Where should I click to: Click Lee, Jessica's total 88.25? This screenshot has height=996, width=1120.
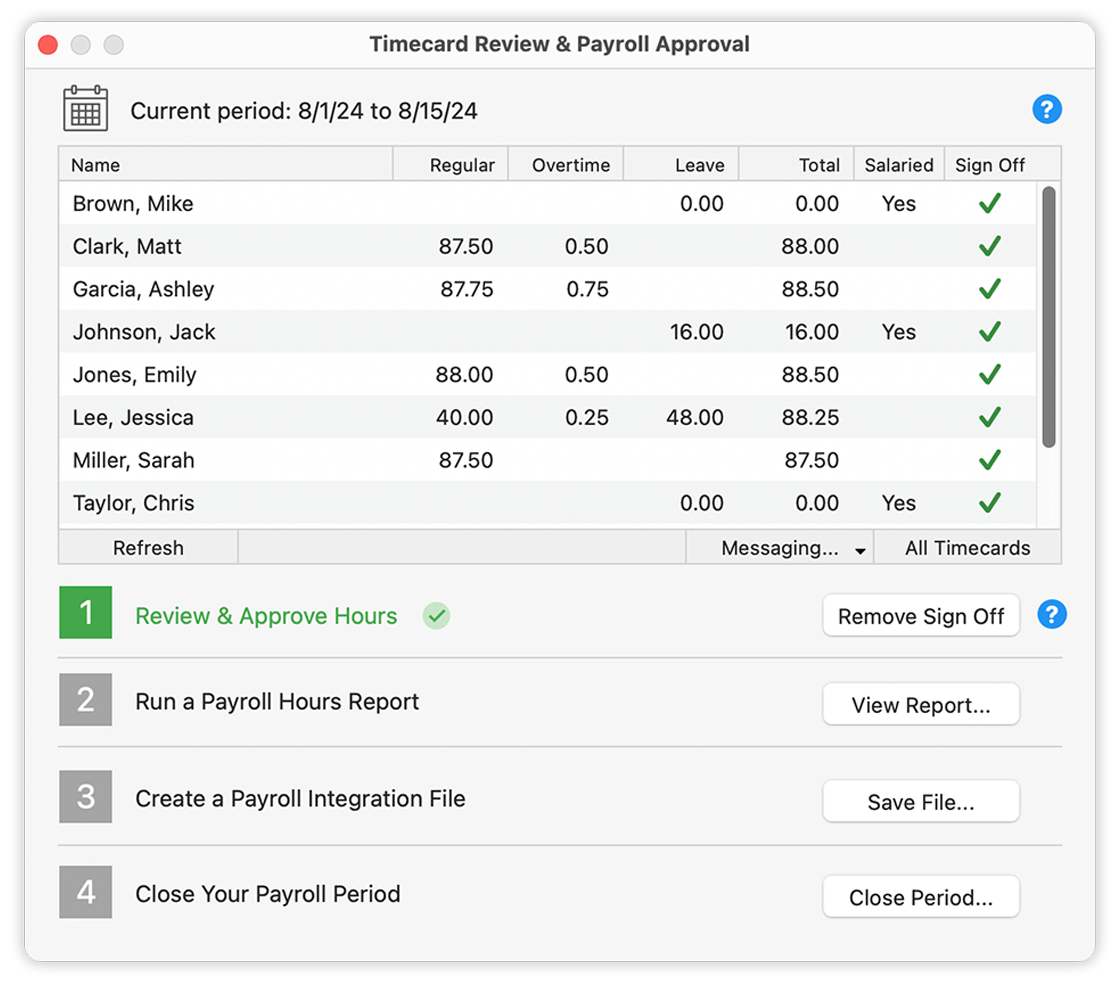tap(810, 417)
